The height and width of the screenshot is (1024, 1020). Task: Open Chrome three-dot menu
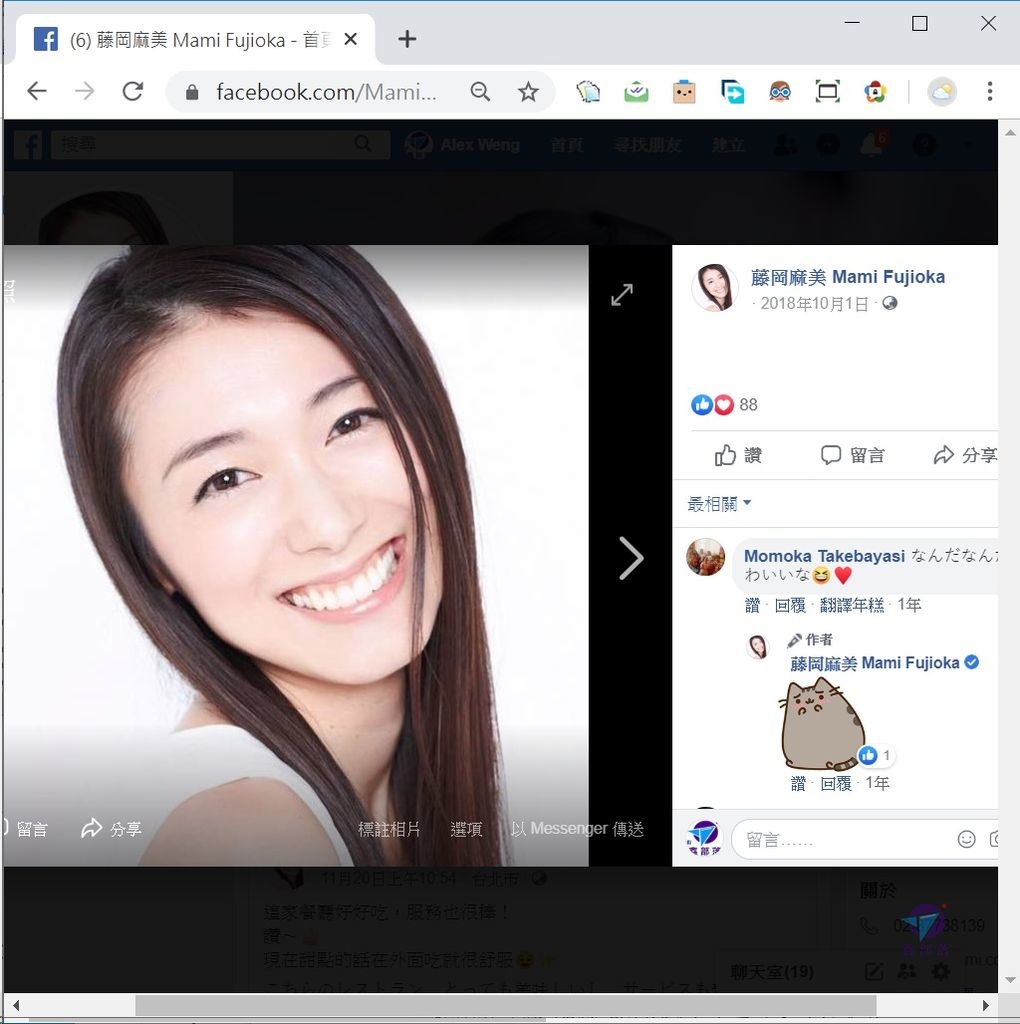989,92
